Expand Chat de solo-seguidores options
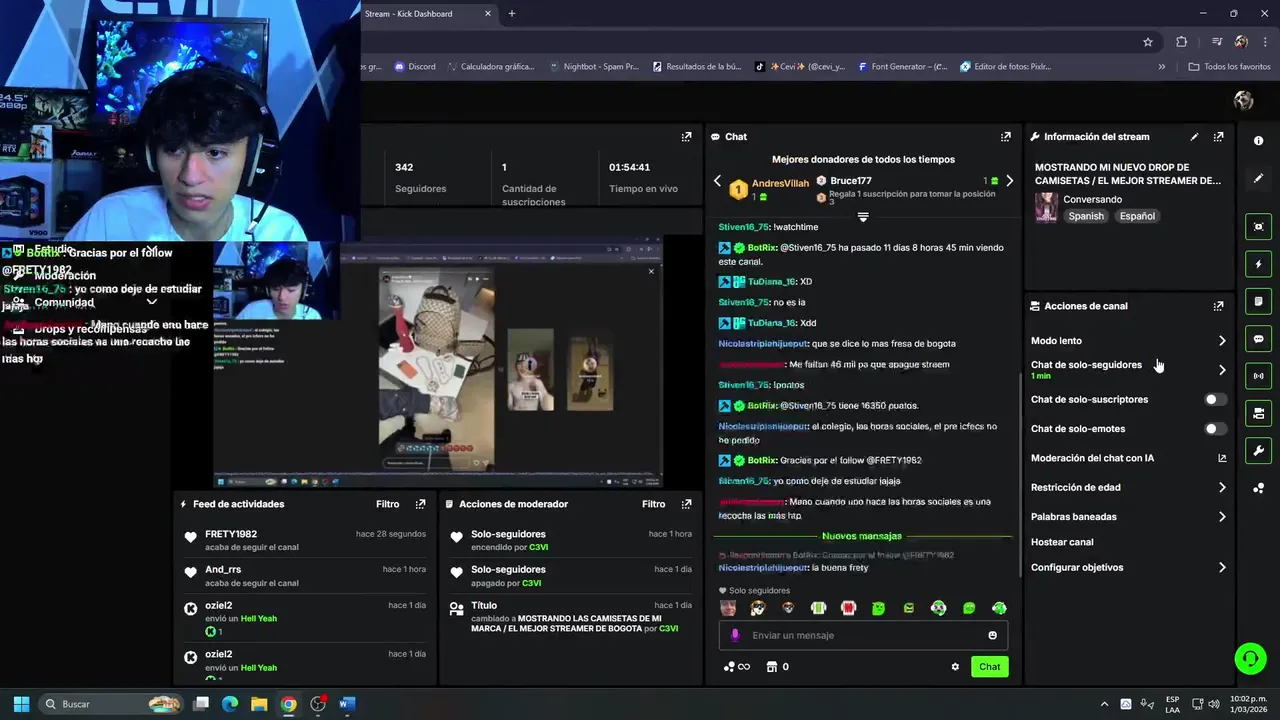 1222,370
